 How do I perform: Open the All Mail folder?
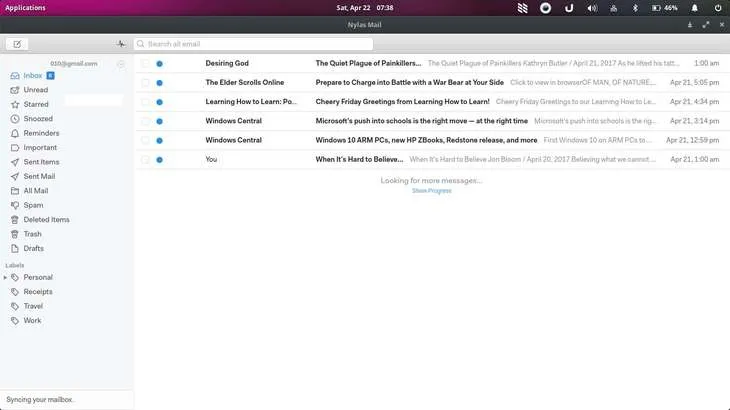(x=36, y=191)
